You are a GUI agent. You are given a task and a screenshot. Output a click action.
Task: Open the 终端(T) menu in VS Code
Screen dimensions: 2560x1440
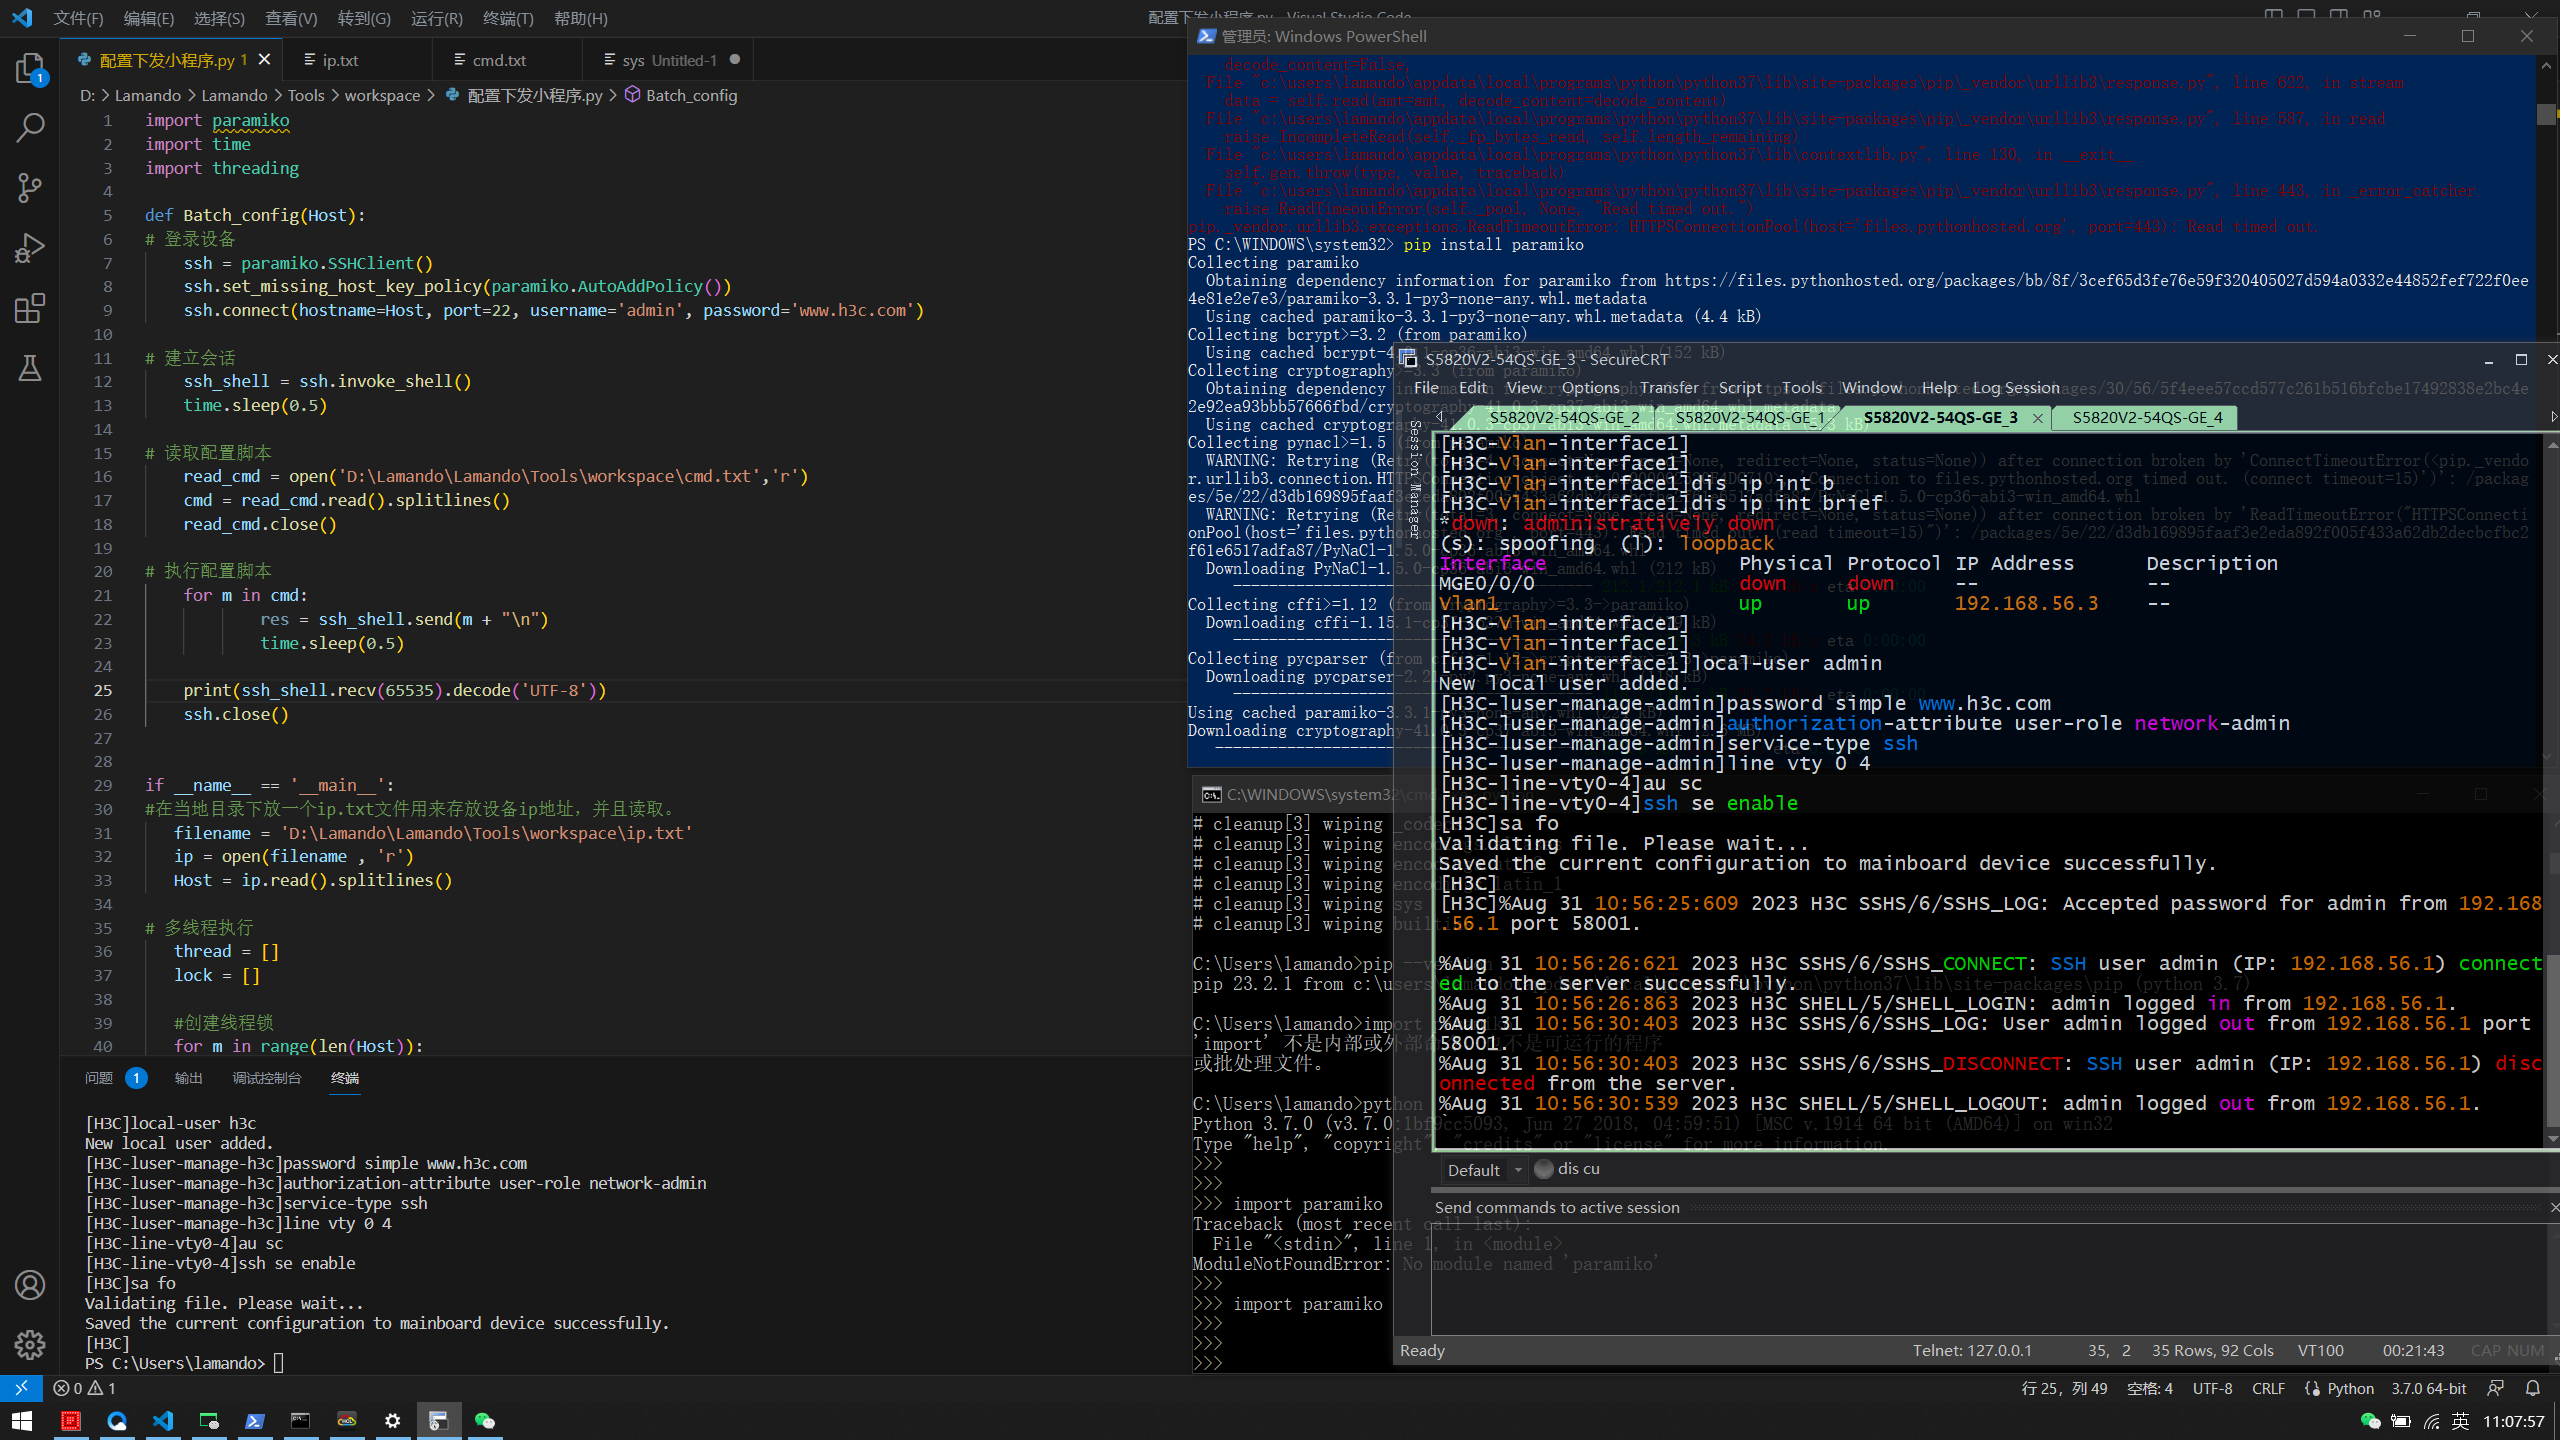click(508, 18)
